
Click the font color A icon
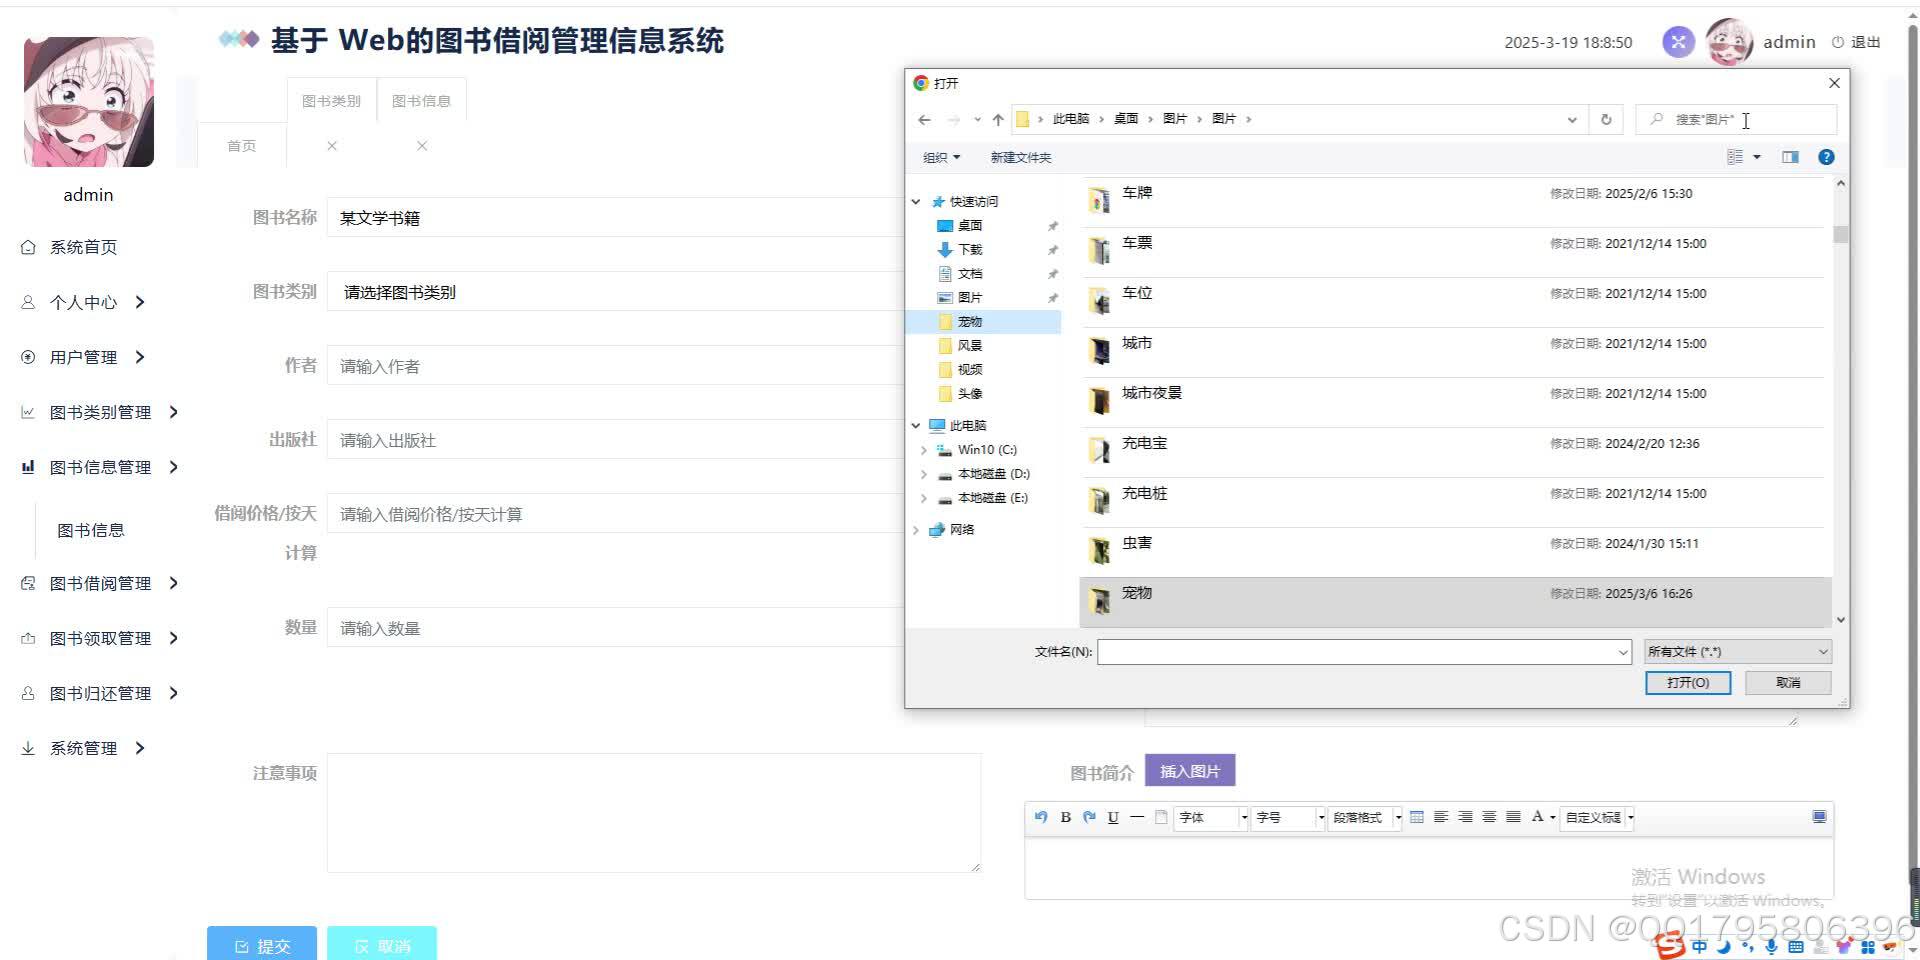coord(1538,817)
